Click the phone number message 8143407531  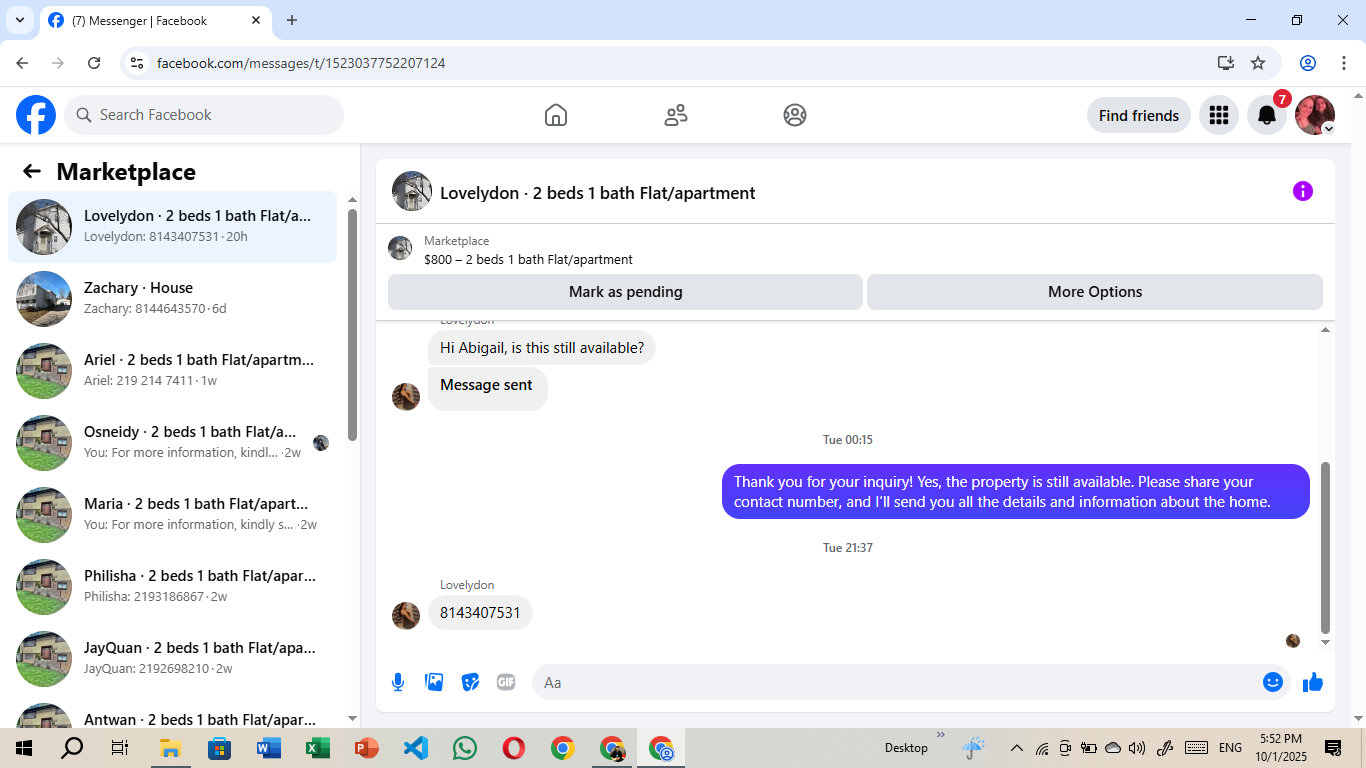pyautogui.click(x=480, y=613)
